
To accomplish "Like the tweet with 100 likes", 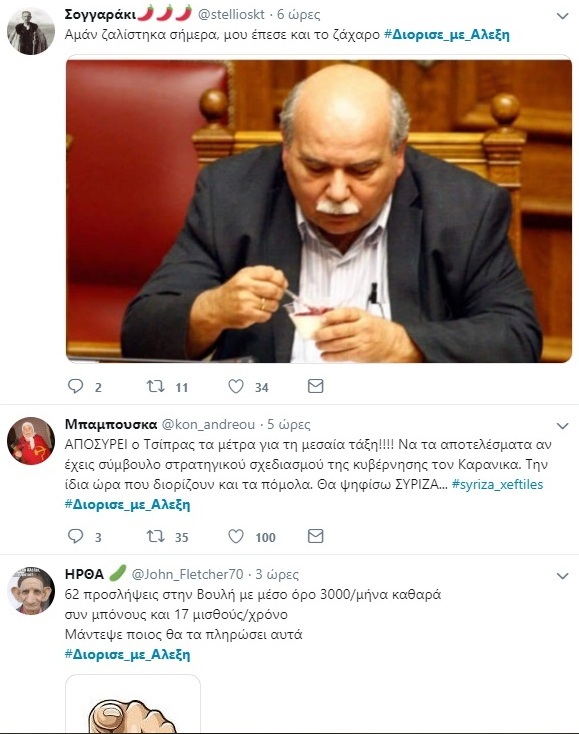I will tap(235, 536).
